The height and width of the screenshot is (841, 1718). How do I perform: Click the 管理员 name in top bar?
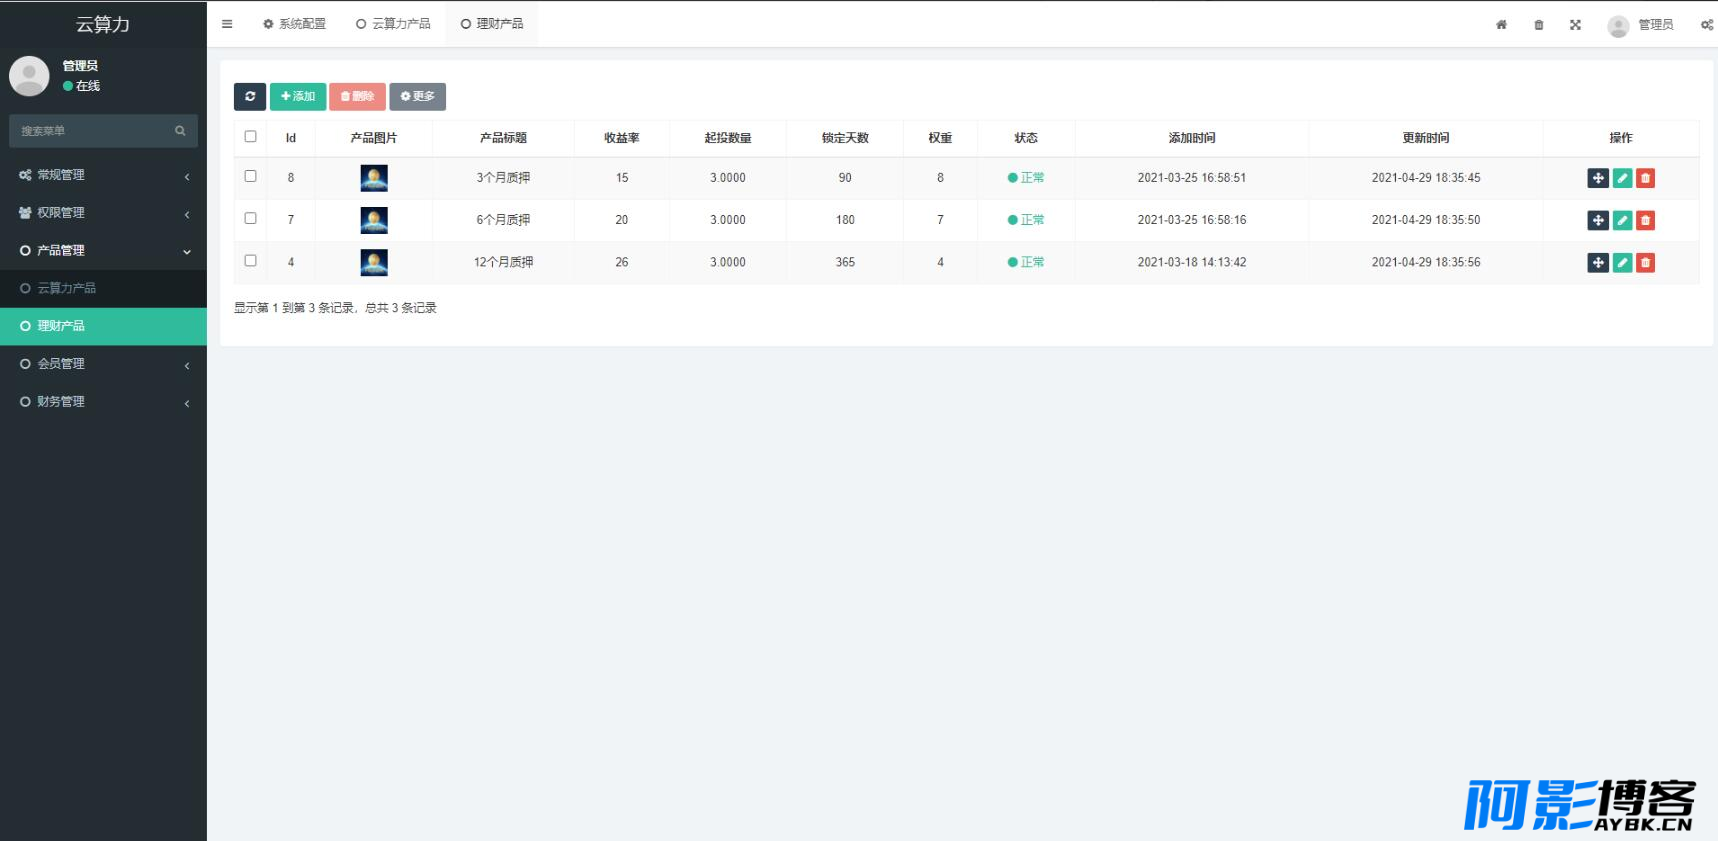1656,25
